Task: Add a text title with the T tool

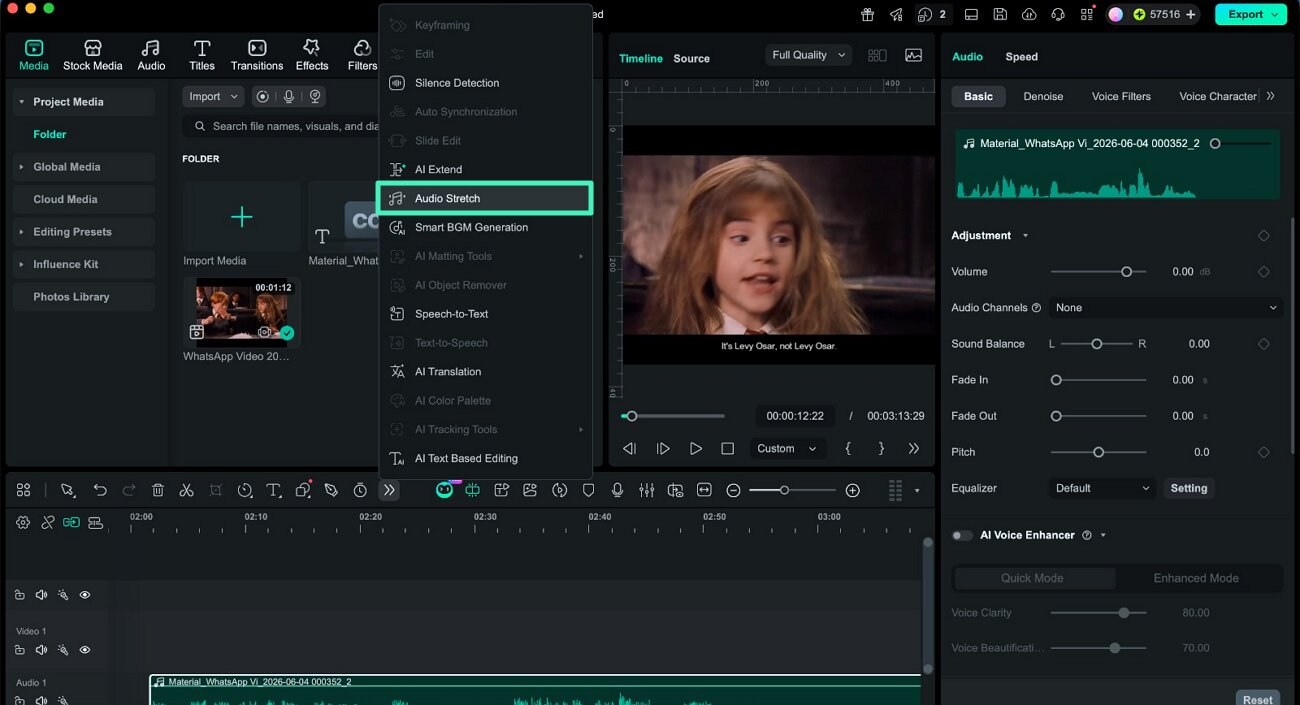Action: tap(273, 490)
